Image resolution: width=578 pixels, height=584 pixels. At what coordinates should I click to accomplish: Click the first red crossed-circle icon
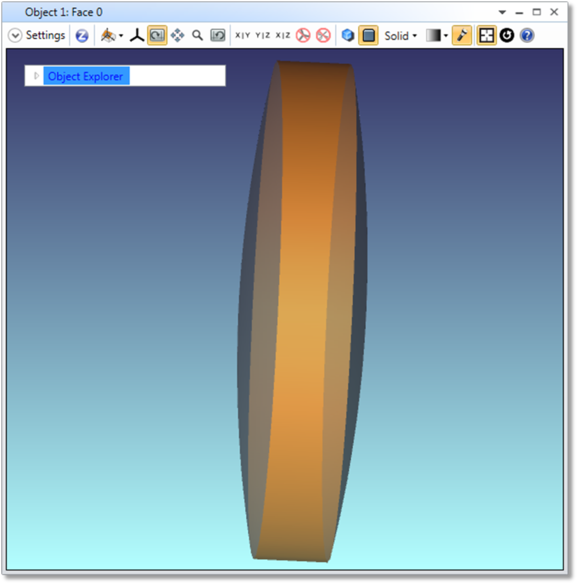pyautogui.click(x=303, y=36)
